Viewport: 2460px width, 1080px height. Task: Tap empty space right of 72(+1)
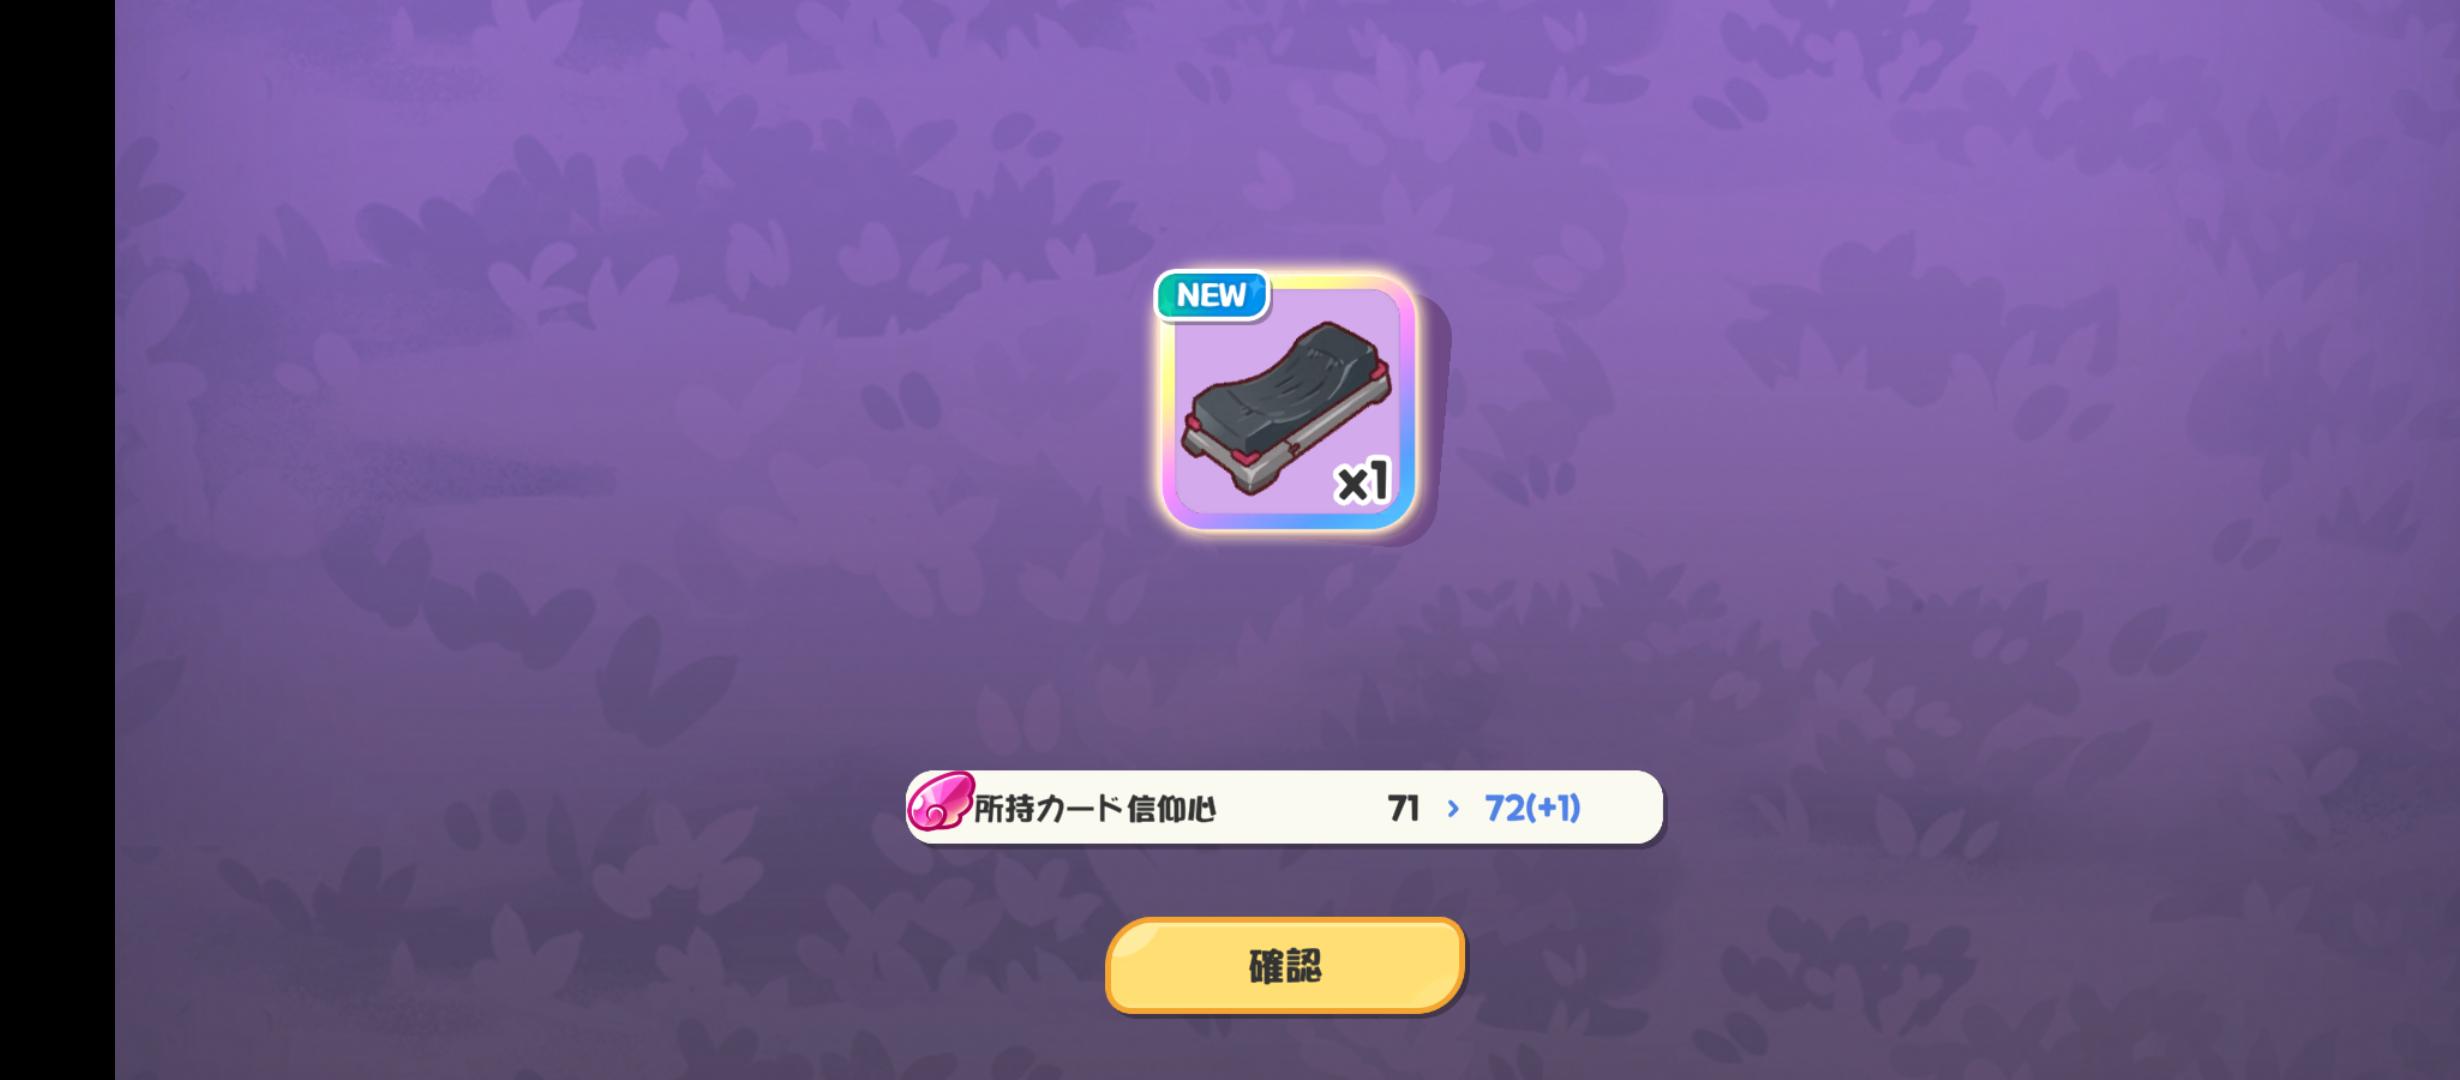[x=1620, y=808]
